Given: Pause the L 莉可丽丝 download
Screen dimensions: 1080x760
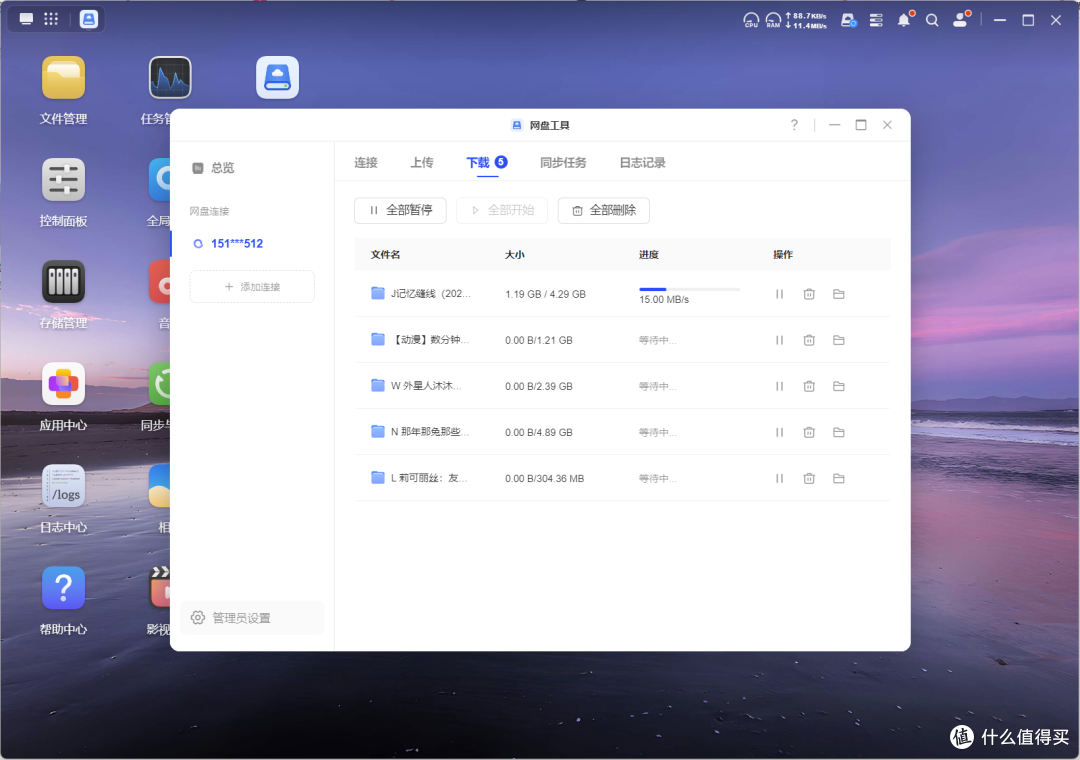Looking at the screenshot, I should pyautogui.click(x=780, y=478).
